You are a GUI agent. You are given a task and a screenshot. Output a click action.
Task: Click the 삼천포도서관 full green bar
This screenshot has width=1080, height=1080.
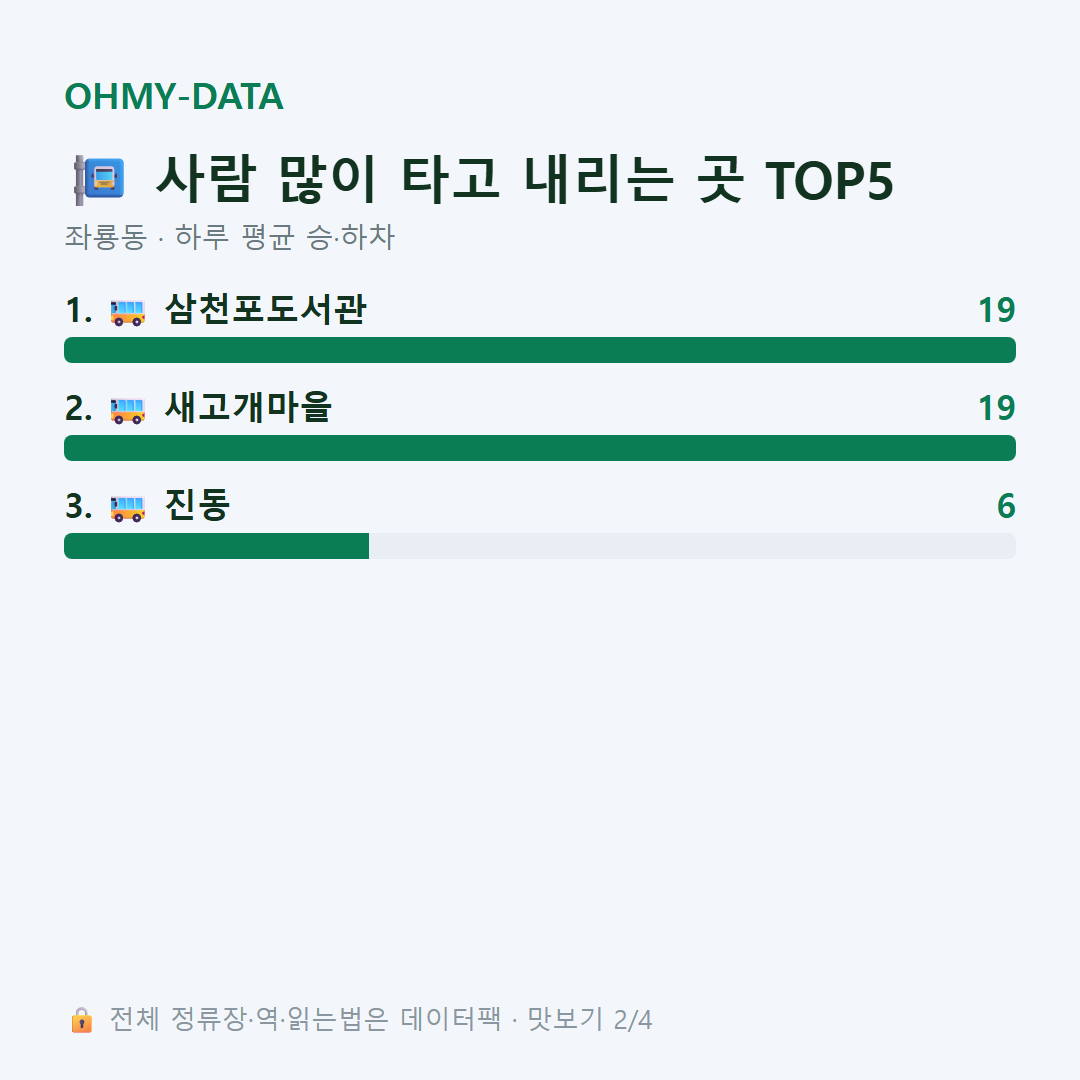tap(540, 350)
